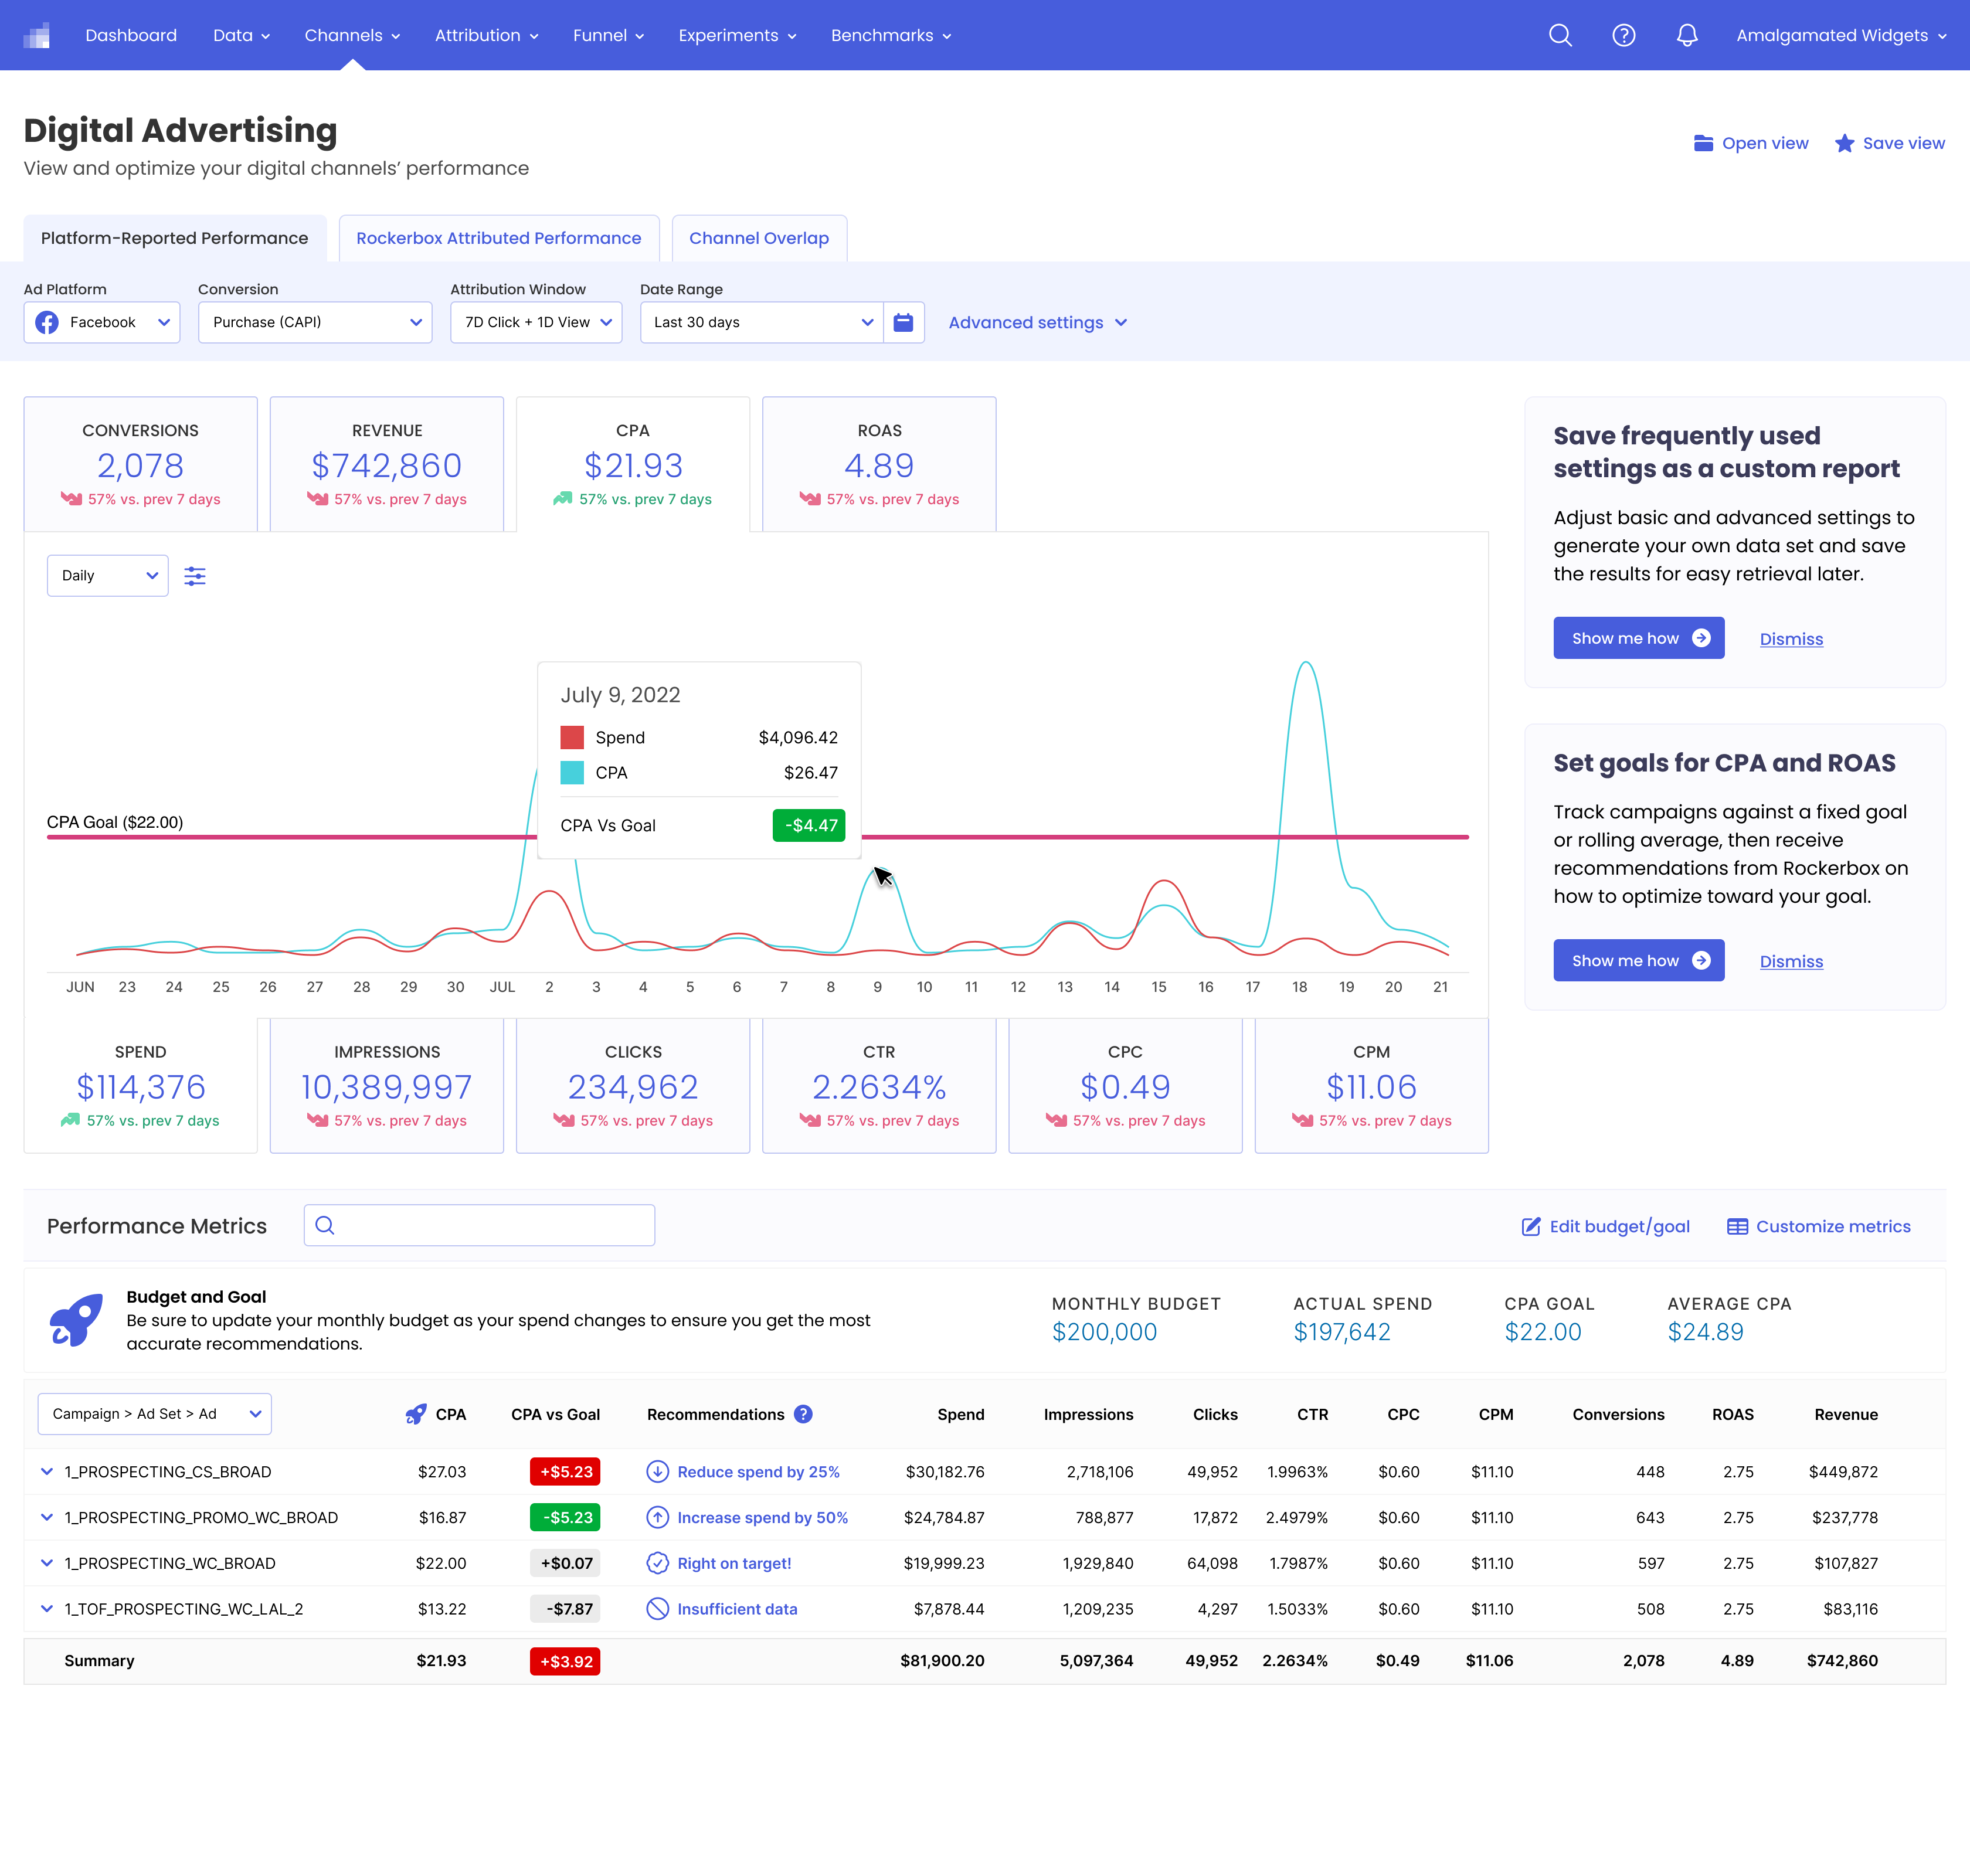Click the Facebook logo in Ad Platform
The image size is (1970, 1876).
47,322
